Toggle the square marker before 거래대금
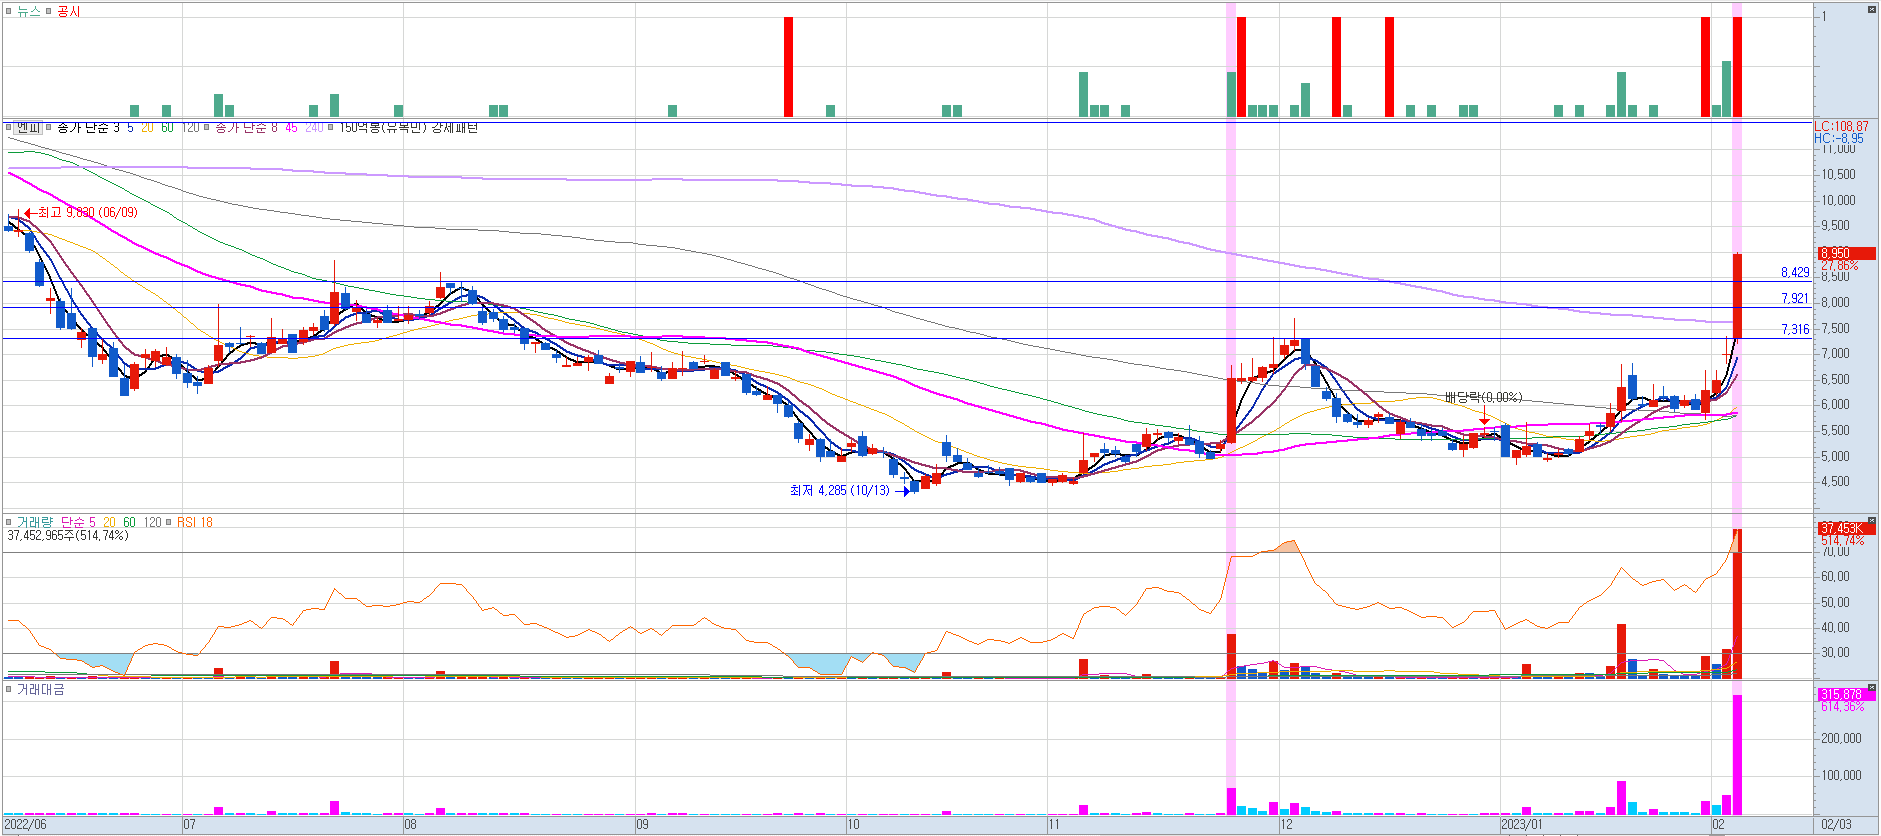1881x836 pixels. [x=9, y=689]
